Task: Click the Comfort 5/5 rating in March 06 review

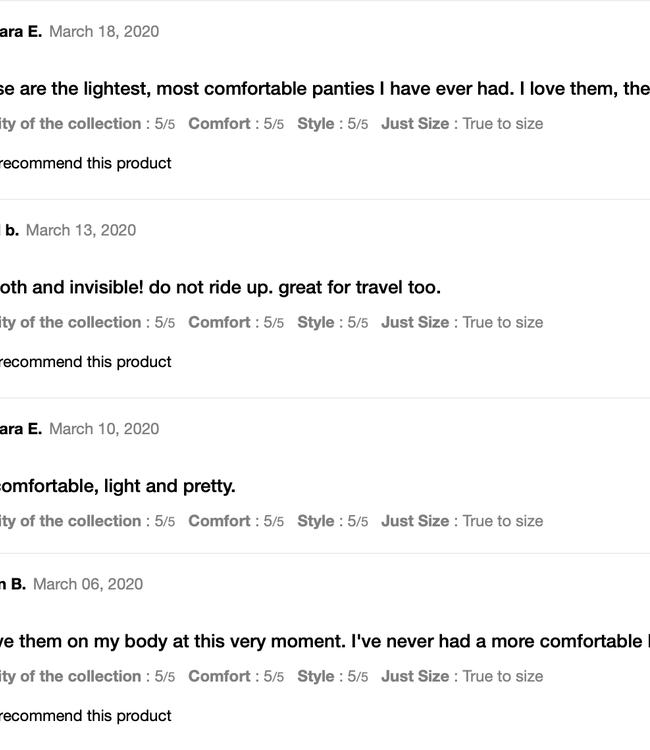Action: 236,676
